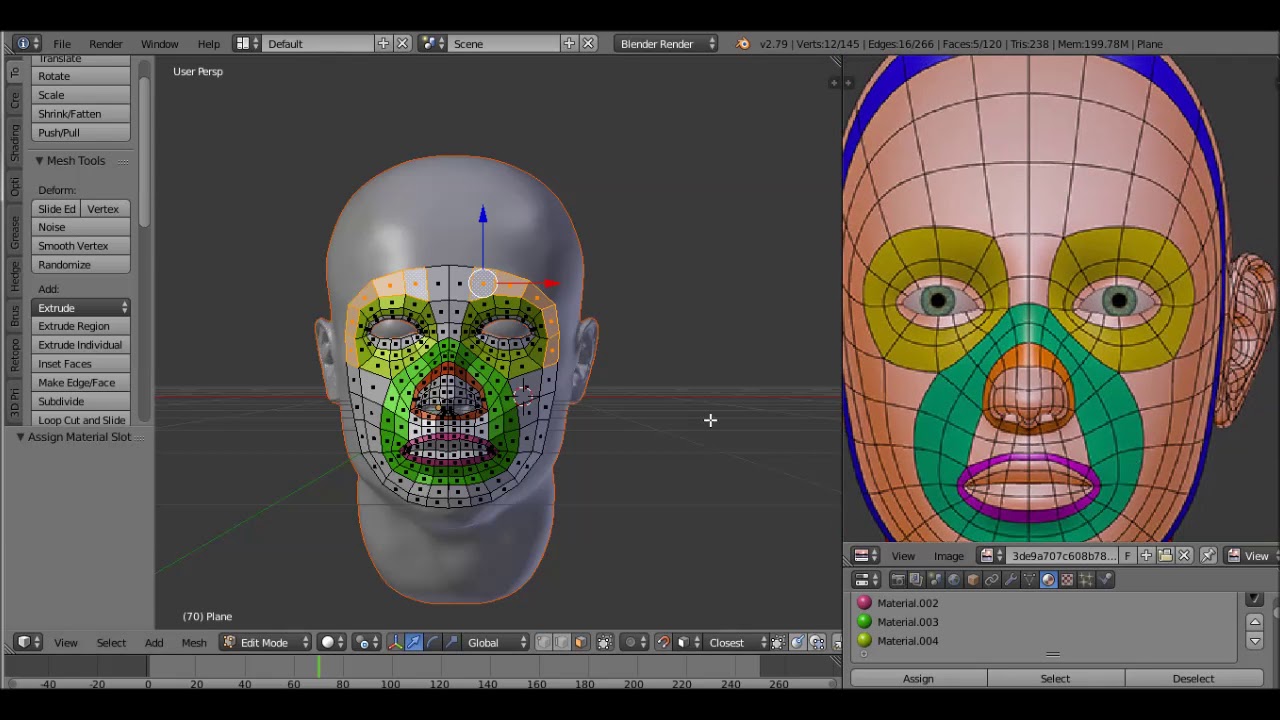The width and height of the screenshot is (1280, 720).
Task: Open the pivot point selector
Action: pyautogui.click(x=366, y=643)
